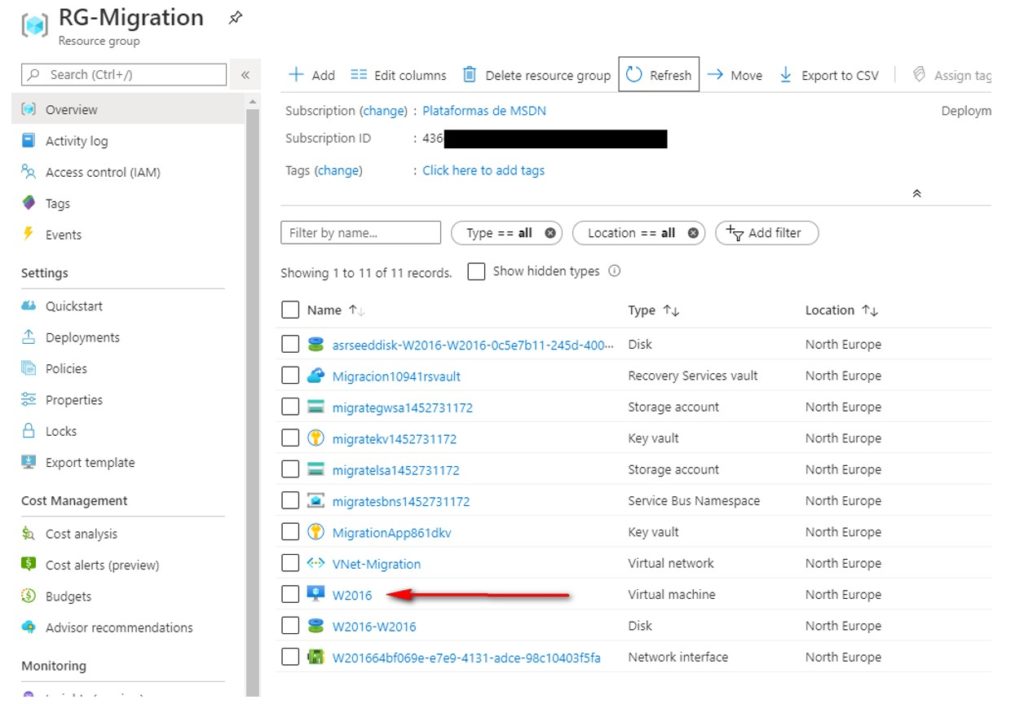
Task: Toggle Show hidden types checkbox
Action: 476,271
